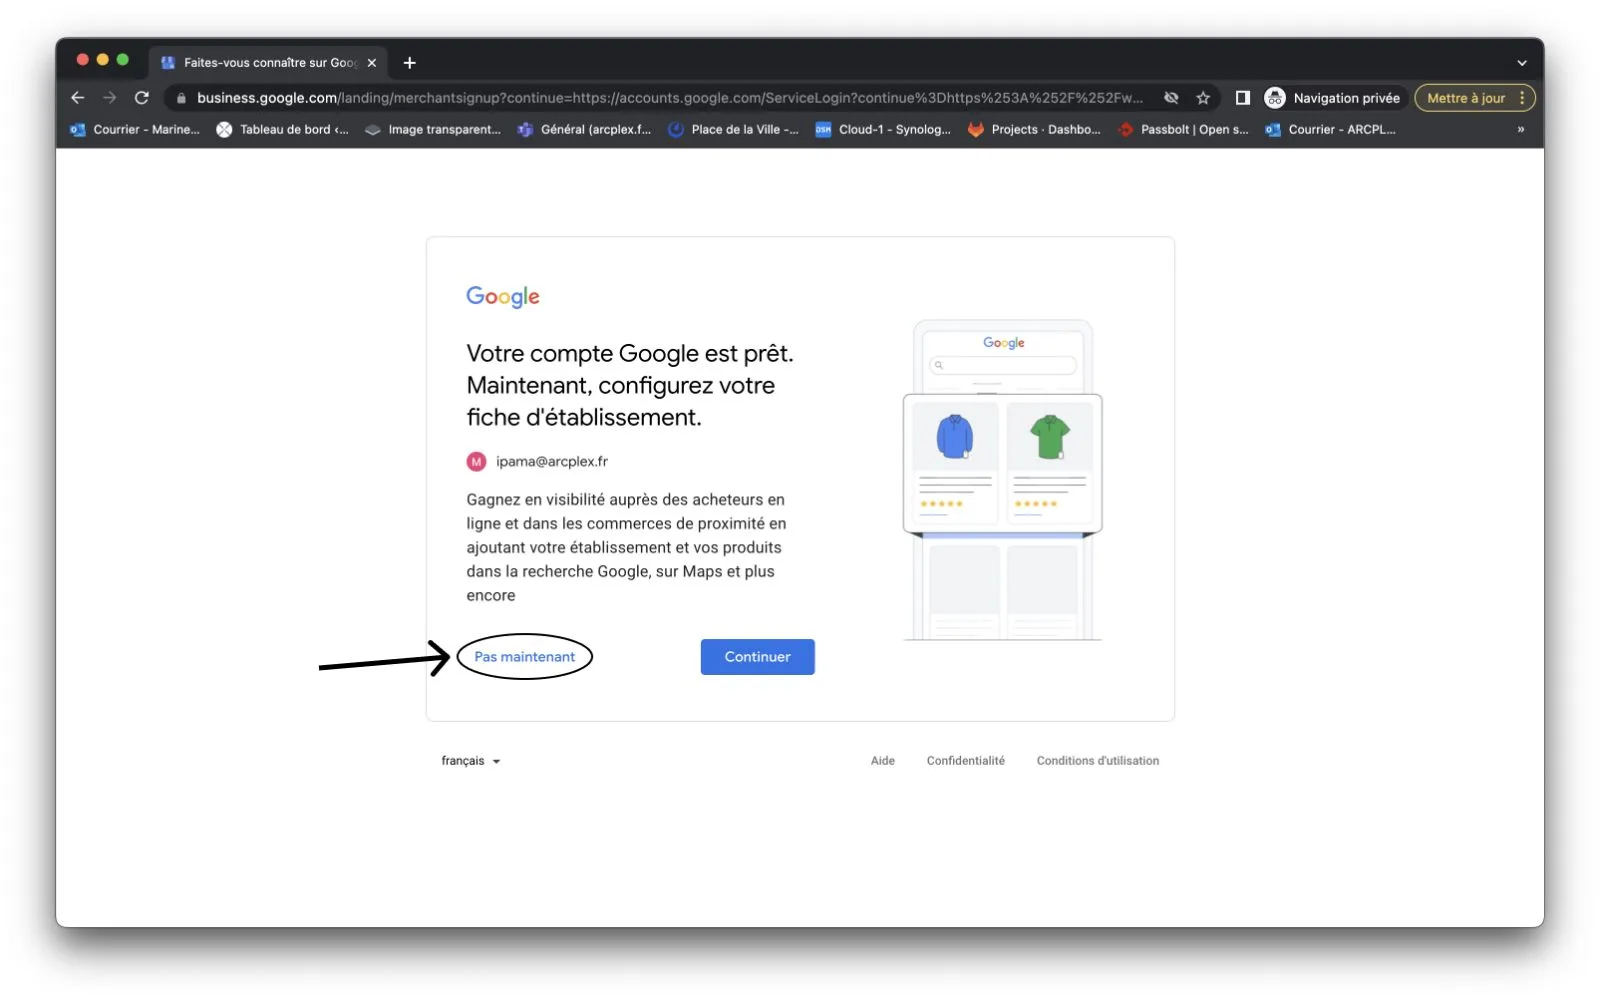Image resolution: width=1600 pixels, height=1001 pixels.
Task: Open the Conditions d'utilisation link
Action: pos(1097,761)
